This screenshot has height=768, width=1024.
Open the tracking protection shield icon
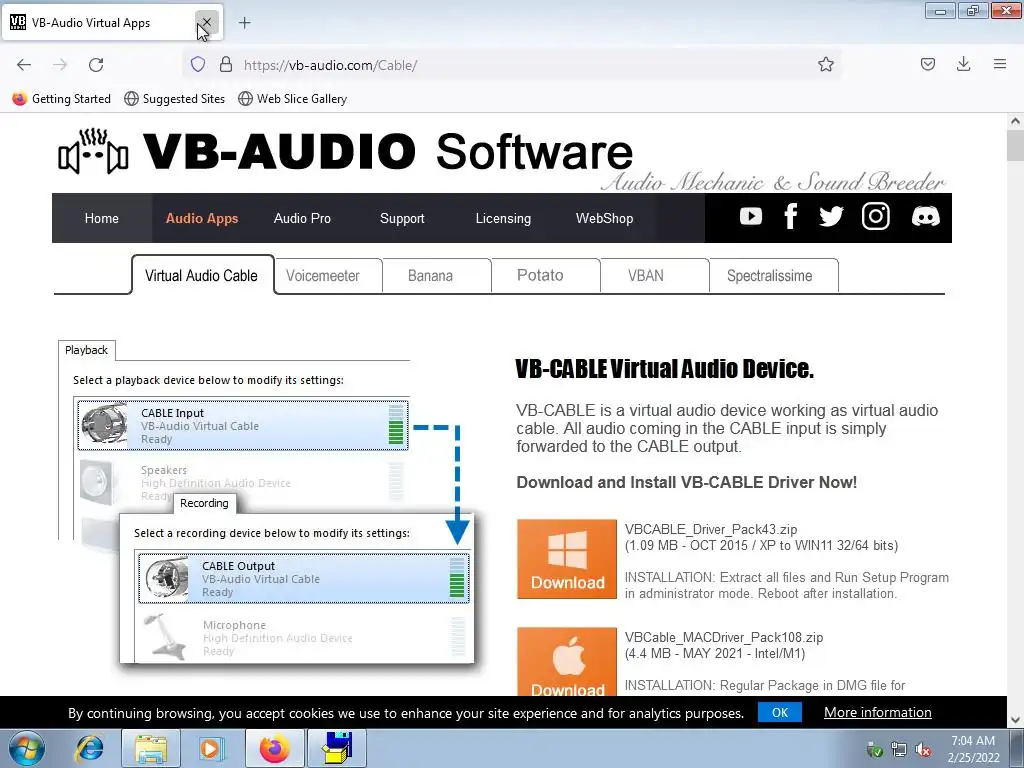(198, 64)
